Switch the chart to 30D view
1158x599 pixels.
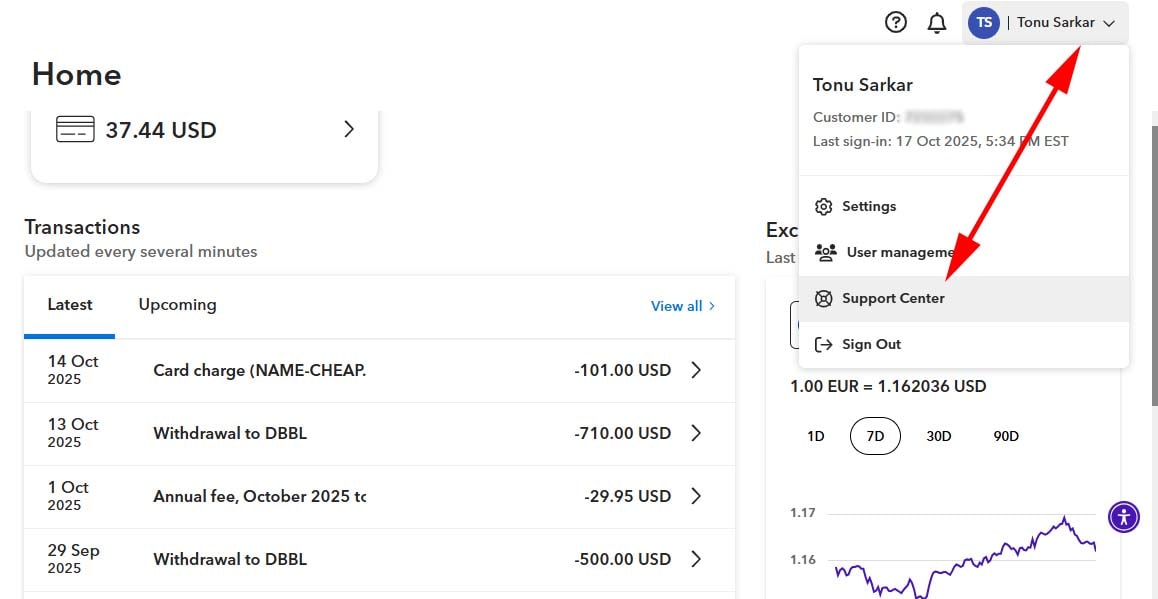pyautogui.click(x=938, y=436)
